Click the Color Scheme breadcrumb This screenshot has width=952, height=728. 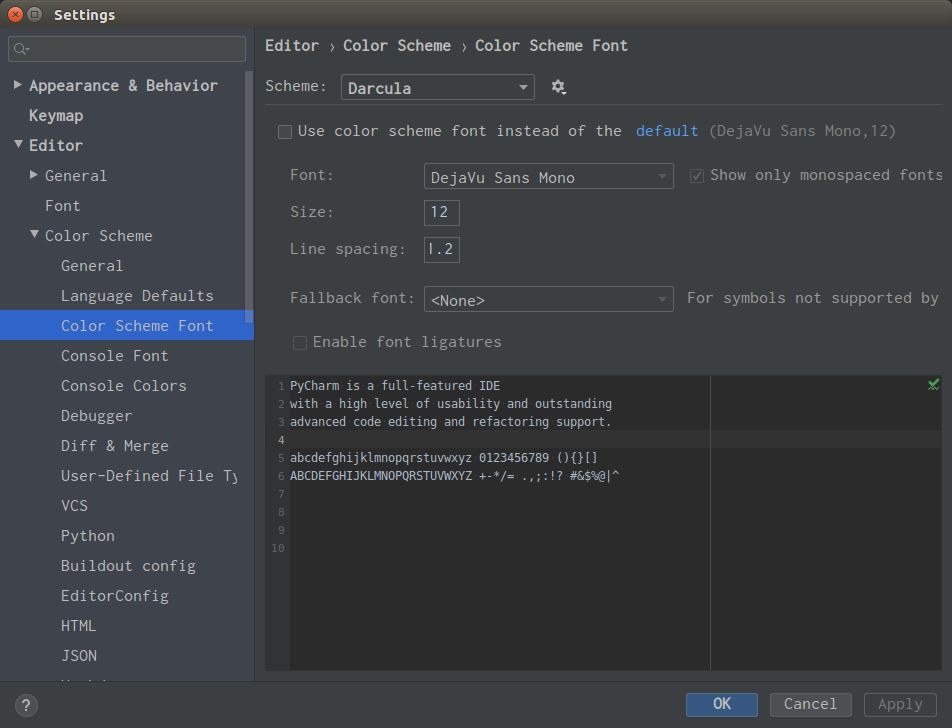tap(397, 46)
